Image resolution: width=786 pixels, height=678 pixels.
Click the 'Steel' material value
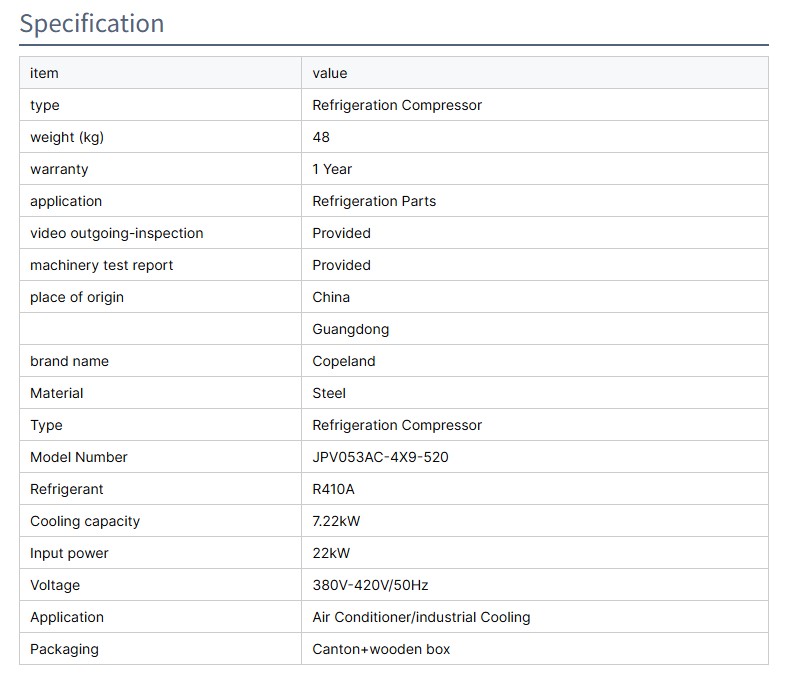(329, 393)
